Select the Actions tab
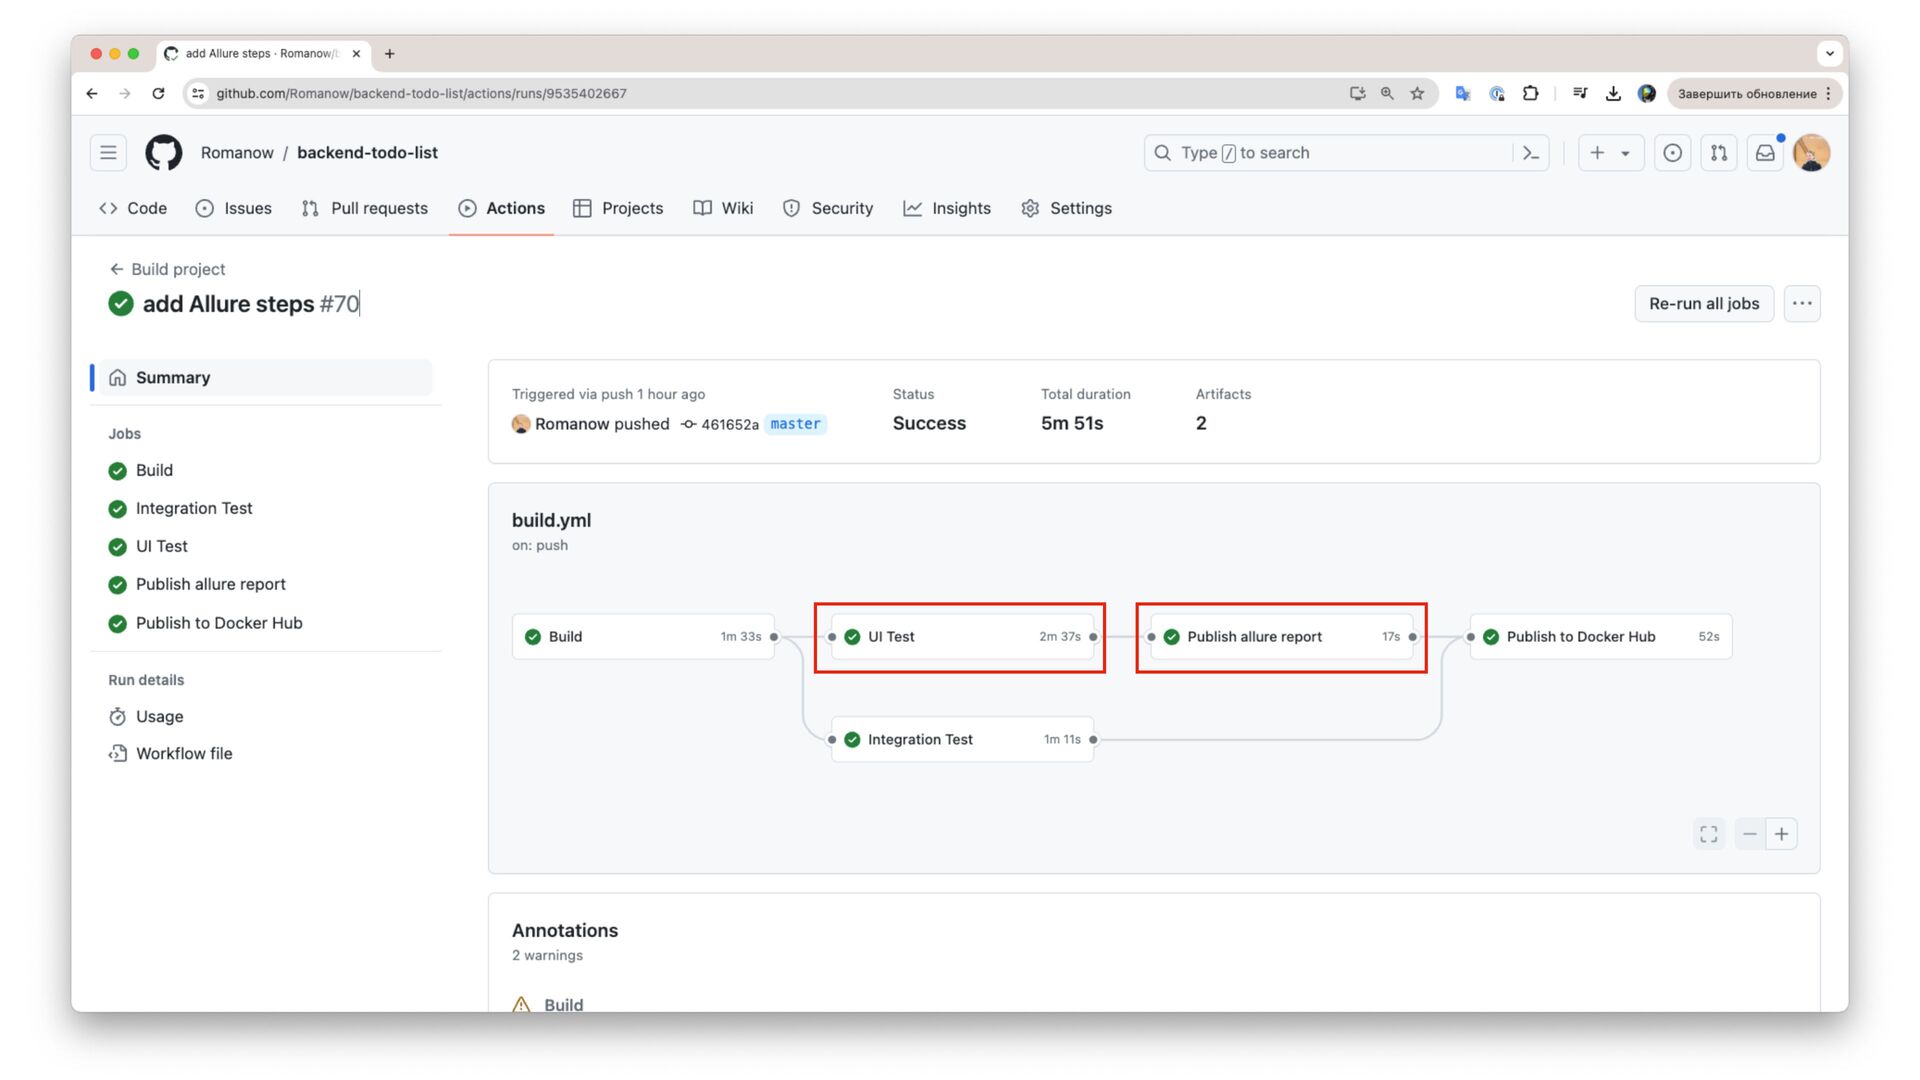 tap(501, 208)
